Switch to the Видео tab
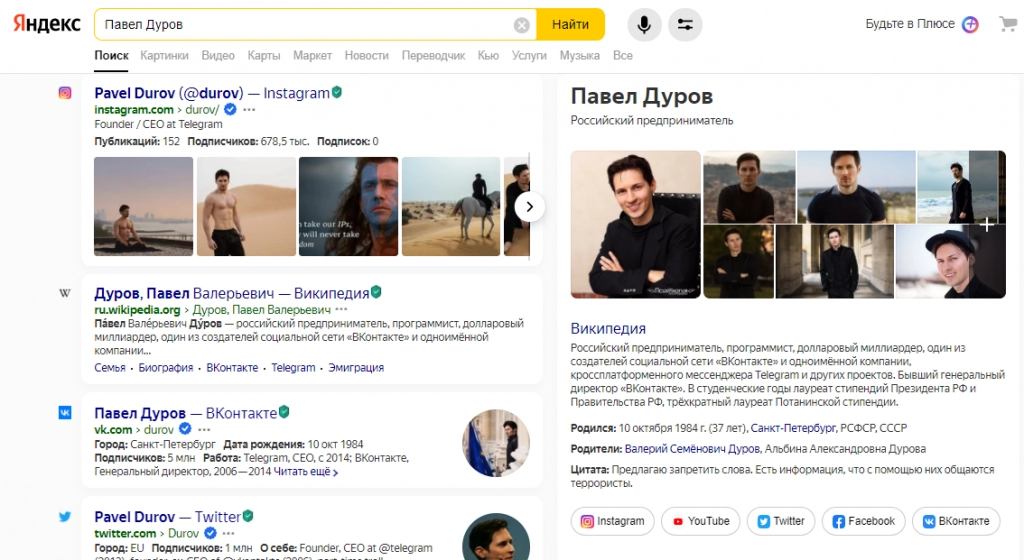Screen dimensions: 1024x560 (x=217, y=55)
